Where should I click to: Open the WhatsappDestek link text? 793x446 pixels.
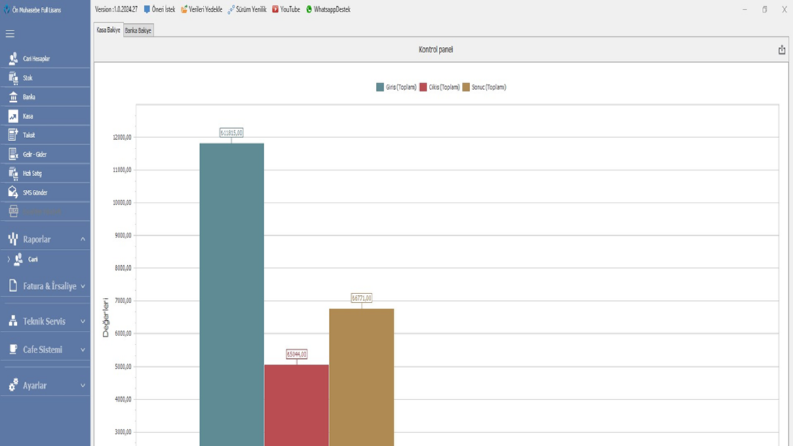click(x=332, y=9)
